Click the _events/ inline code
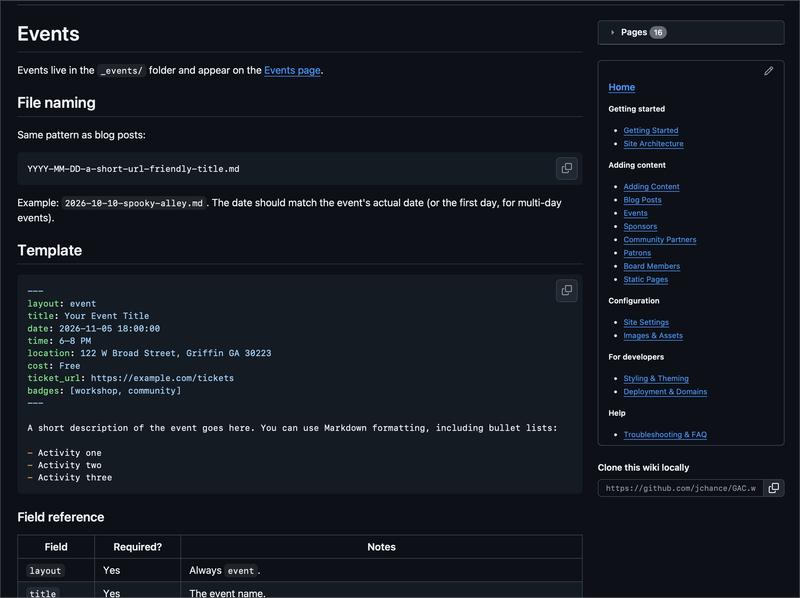 click(x=121, y=70)
